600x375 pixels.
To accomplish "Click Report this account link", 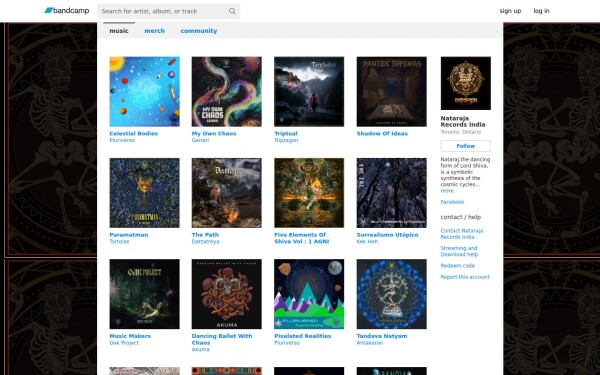I will [x=465, y=277].
